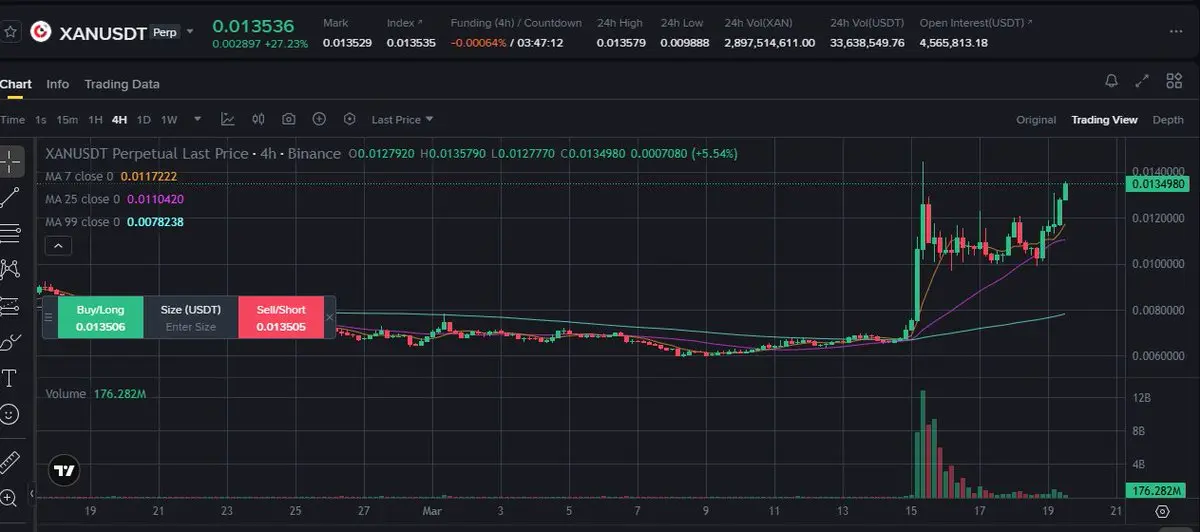Select the Text annotation tool

[x=10, y=378]
